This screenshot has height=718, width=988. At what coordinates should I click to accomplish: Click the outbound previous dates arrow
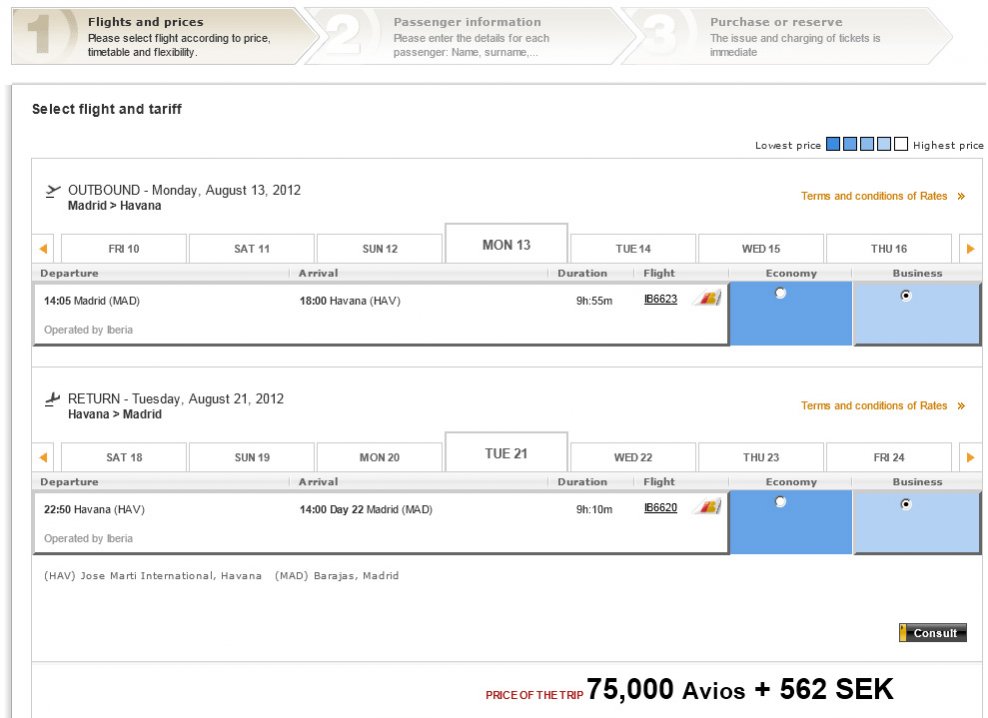point(44,248)
